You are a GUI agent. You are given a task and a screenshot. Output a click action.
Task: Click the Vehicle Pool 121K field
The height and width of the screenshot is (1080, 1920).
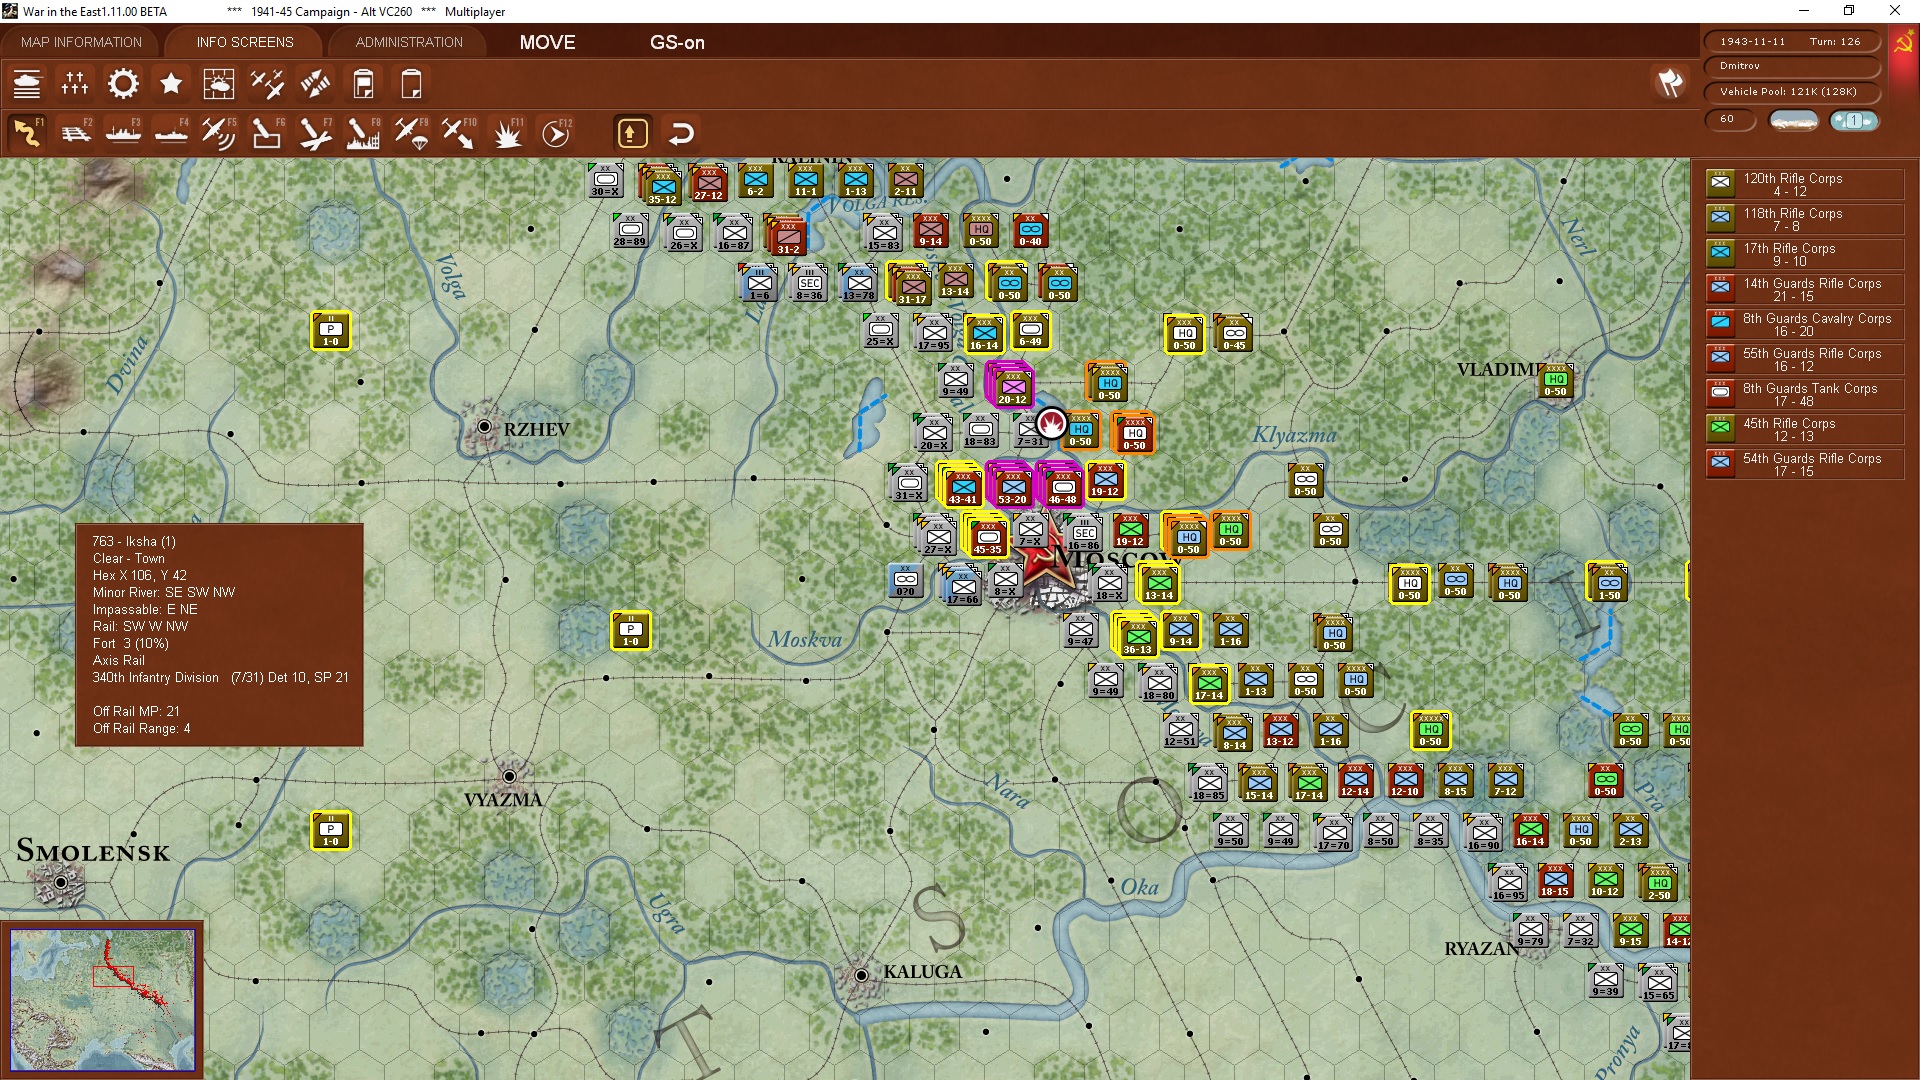(x=1791, y=92)
